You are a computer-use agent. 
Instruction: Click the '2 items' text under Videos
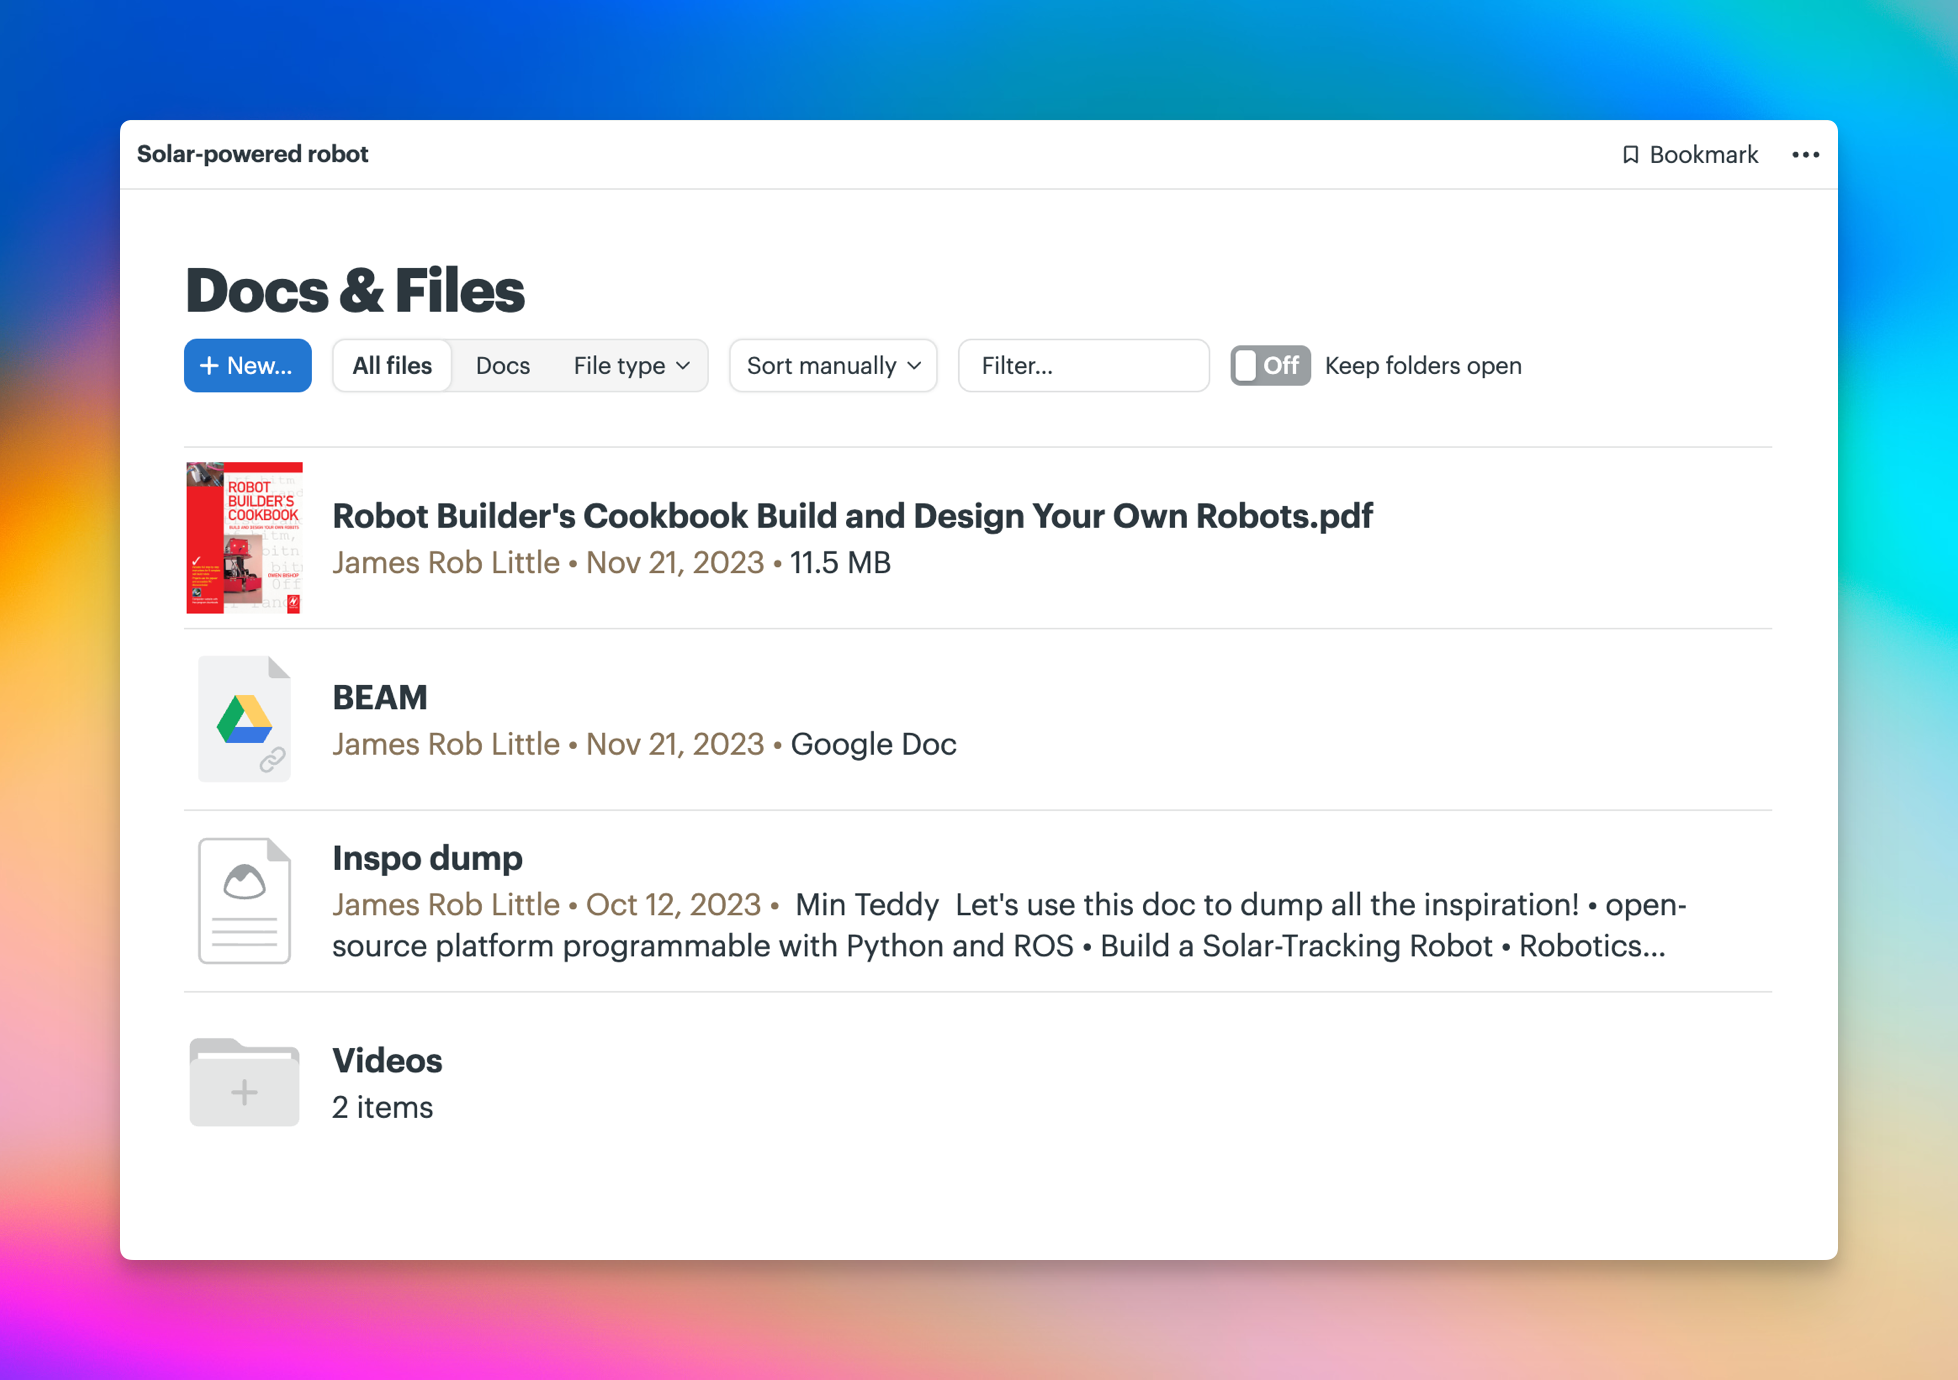(x=382, y=1108)
